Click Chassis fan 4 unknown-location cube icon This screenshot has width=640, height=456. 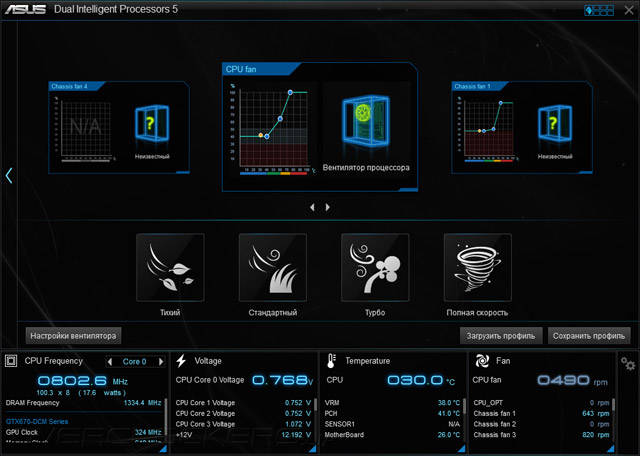152,123
